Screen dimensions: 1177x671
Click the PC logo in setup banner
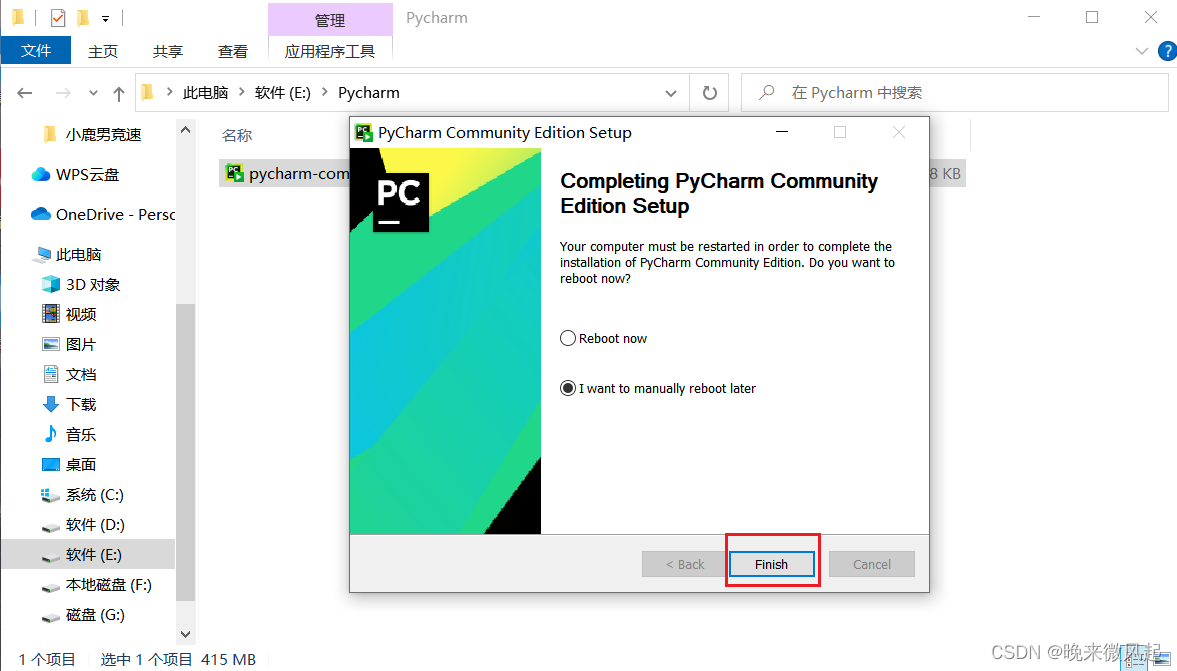pyautogui.click(x=400, y=202)
